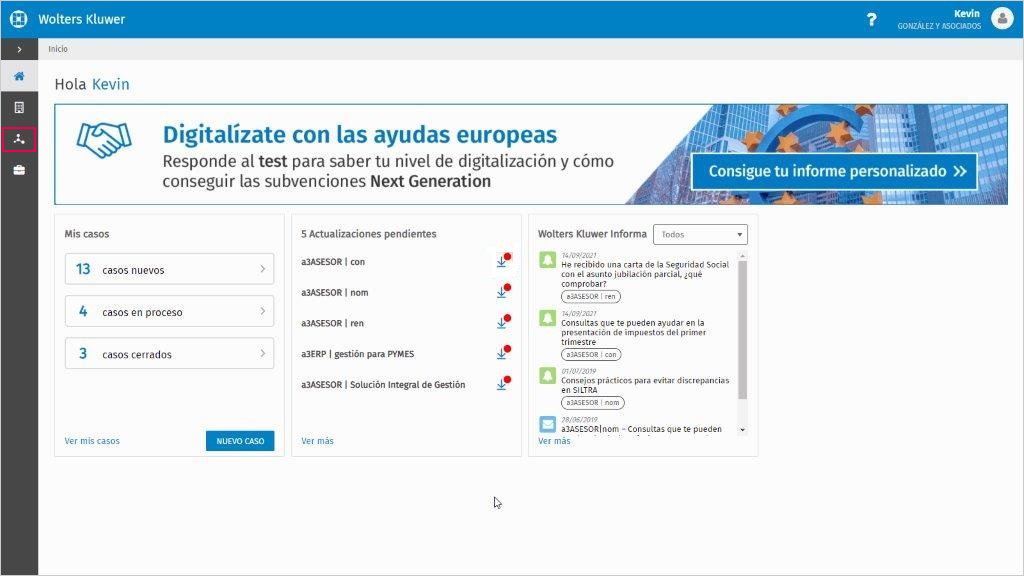
Task: Download the a3ASESOR Solución Integral de Gestión update
Action: (x=502, y=384)
